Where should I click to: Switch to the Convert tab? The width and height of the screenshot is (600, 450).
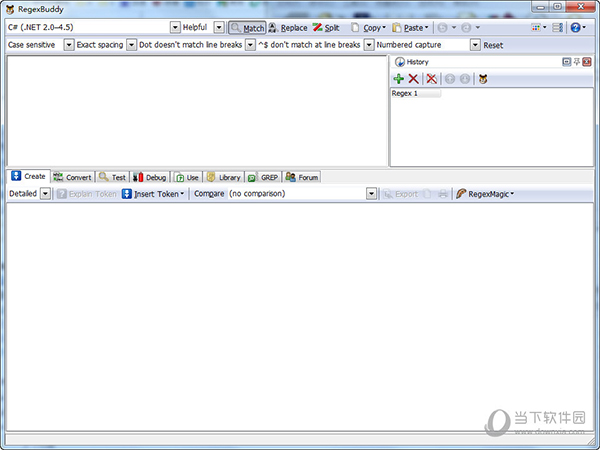click(x=72, y=177)
